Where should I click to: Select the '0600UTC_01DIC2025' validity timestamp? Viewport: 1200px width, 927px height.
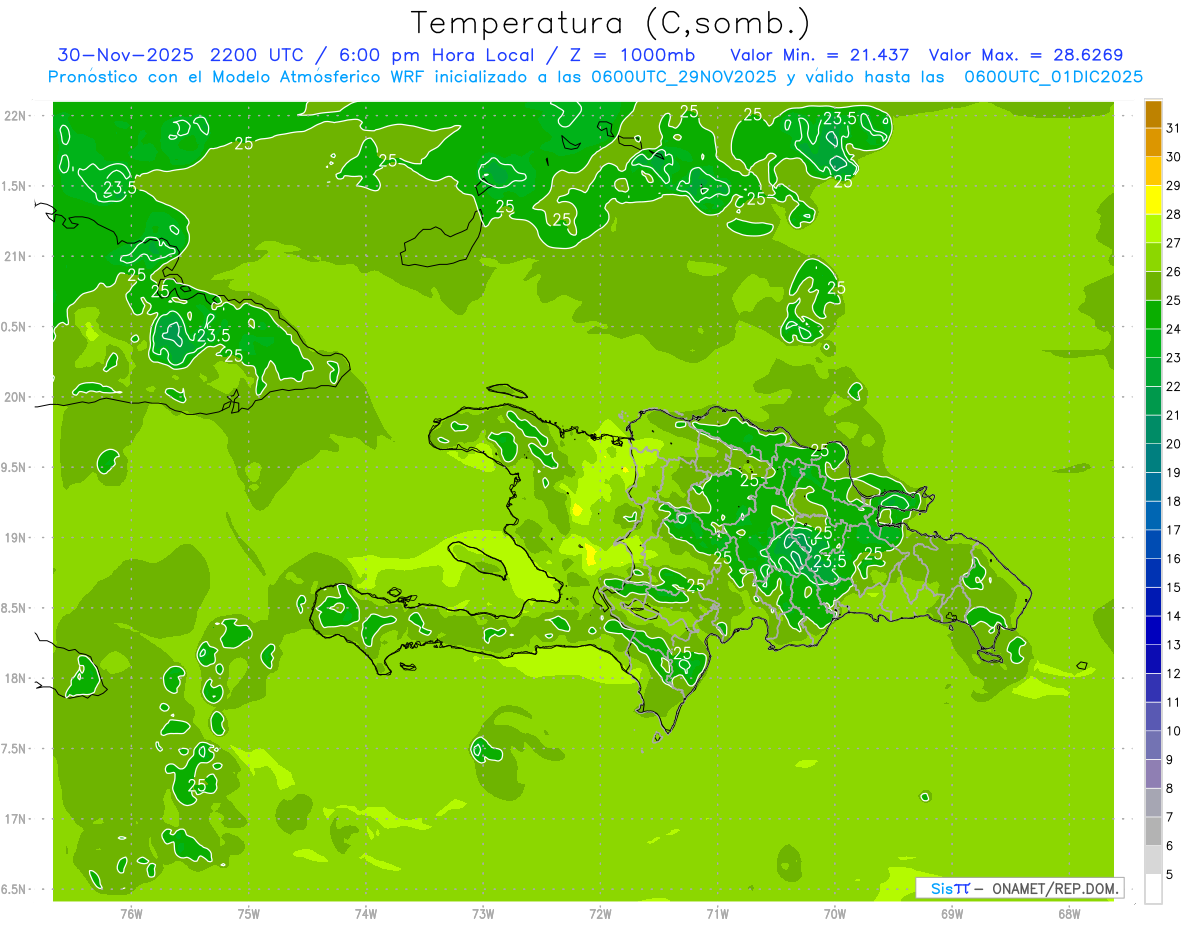tap(1054, 77)
